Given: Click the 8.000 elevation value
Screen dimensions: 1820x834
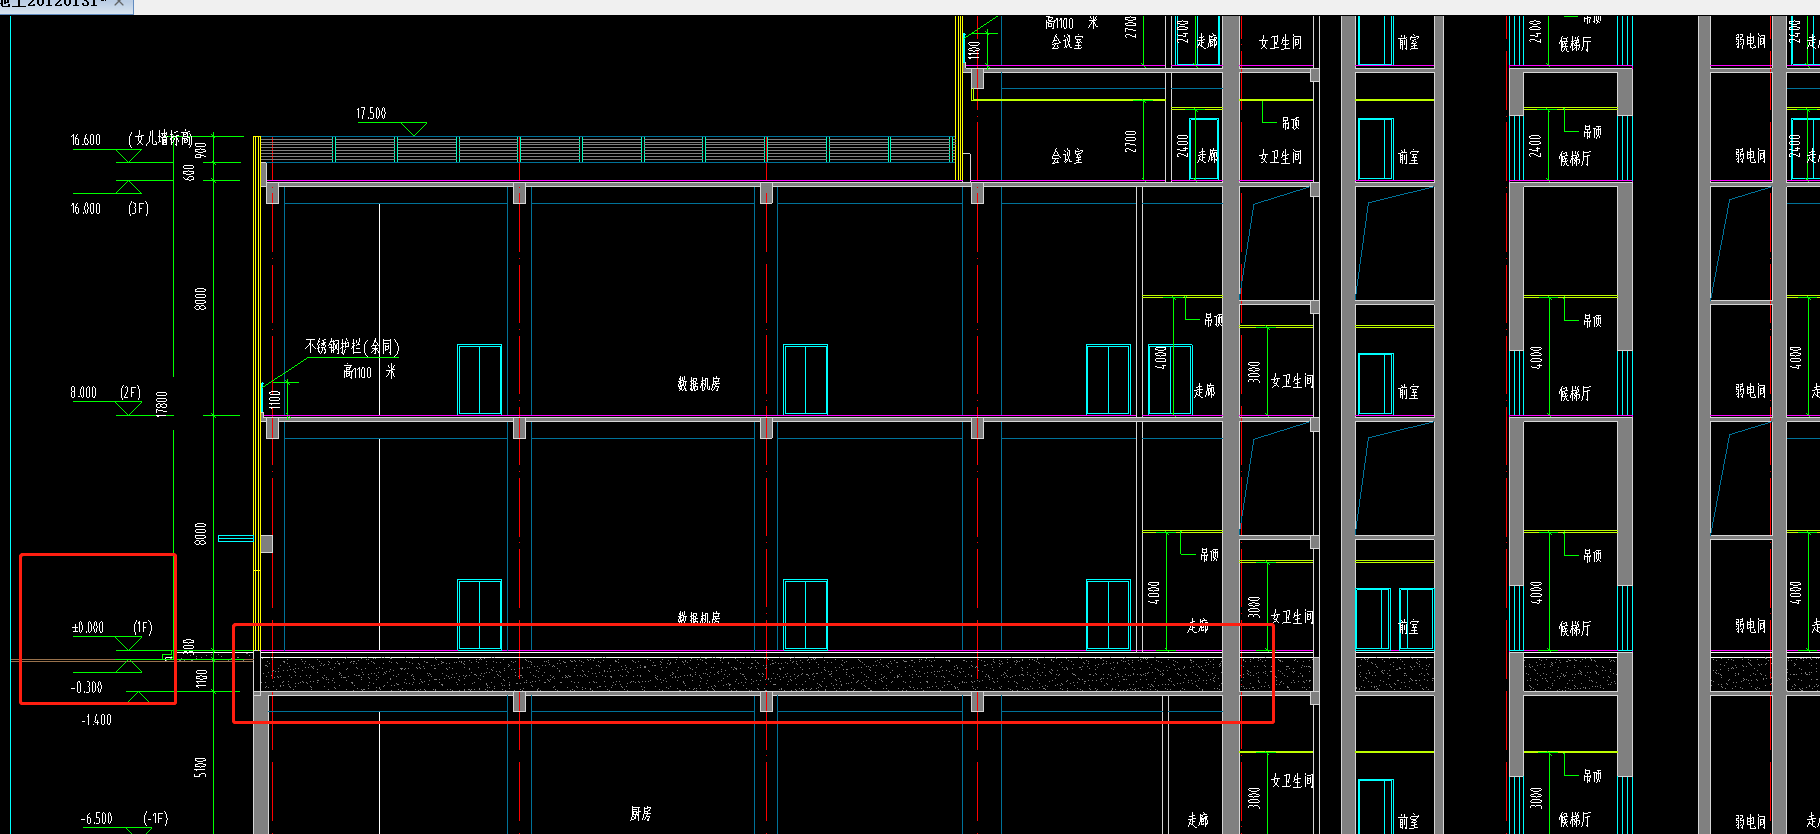Looking at the screenshot, I should 84,393.
